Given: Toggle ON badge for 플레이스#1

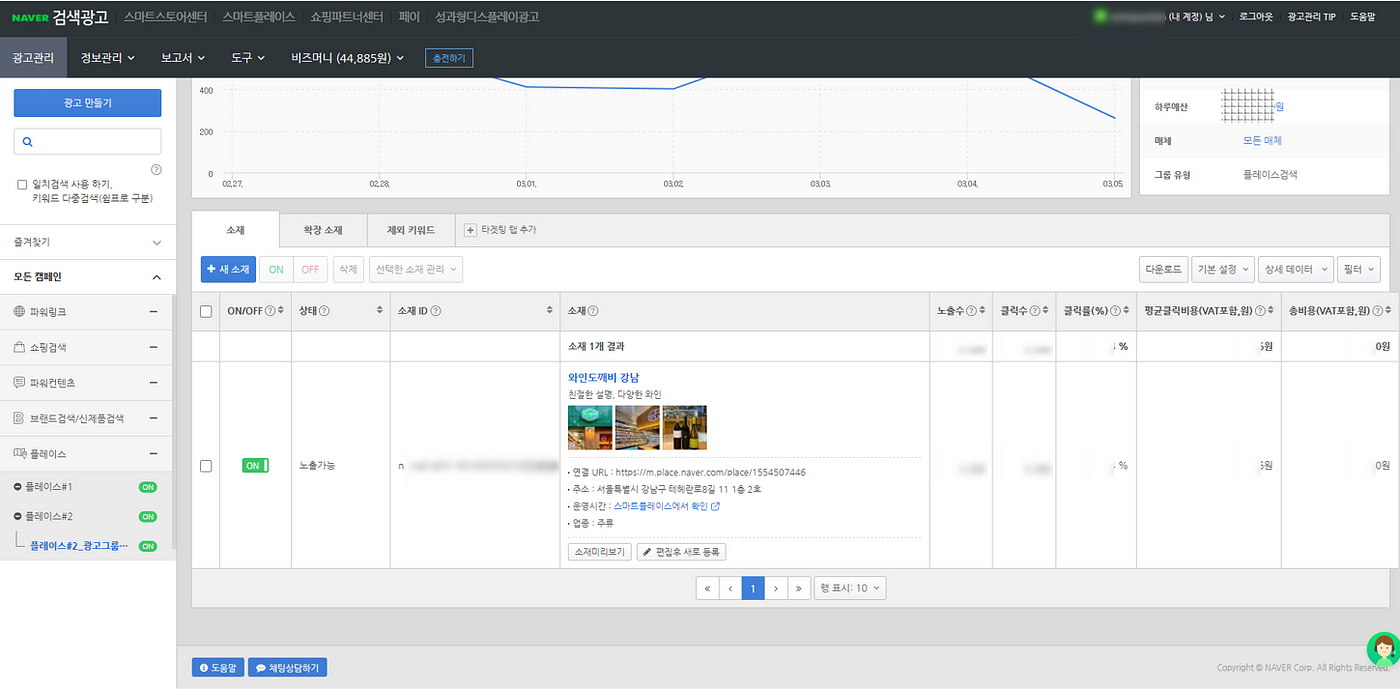Looking at the screenshot, I should (148, 487).
